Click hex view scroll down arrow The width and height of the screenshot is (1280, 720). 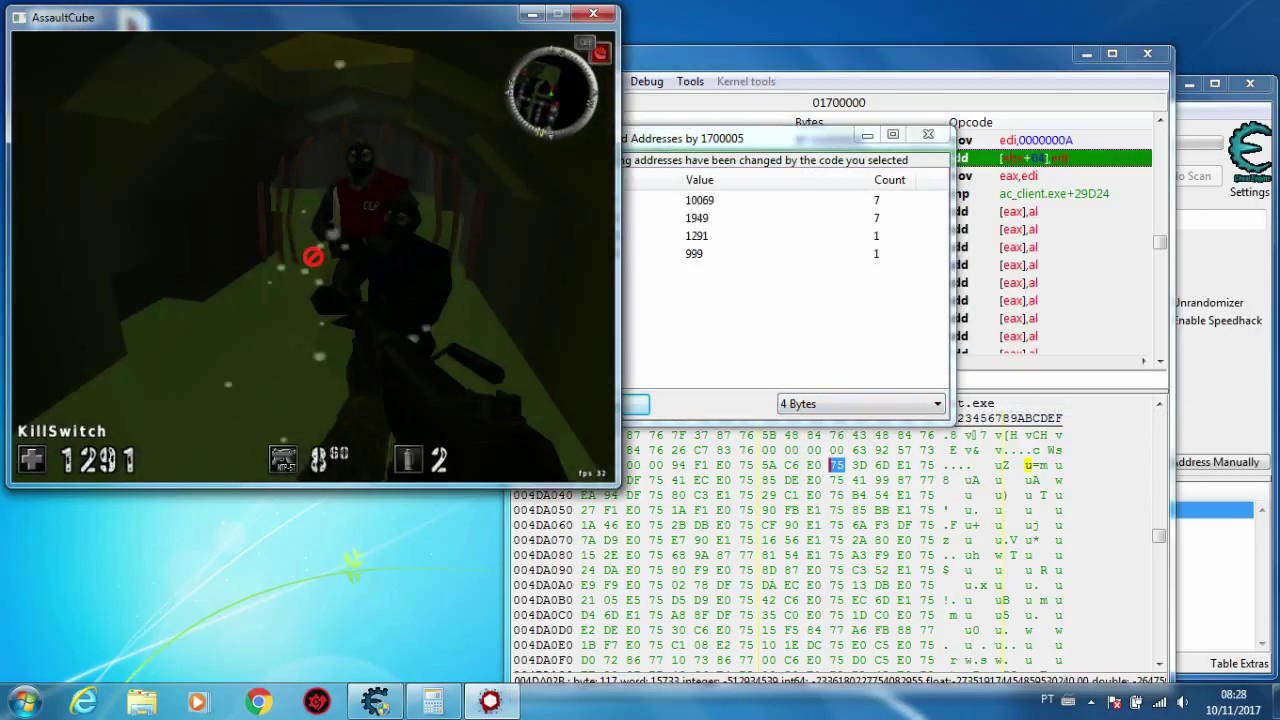click(x=1160, y=663)
